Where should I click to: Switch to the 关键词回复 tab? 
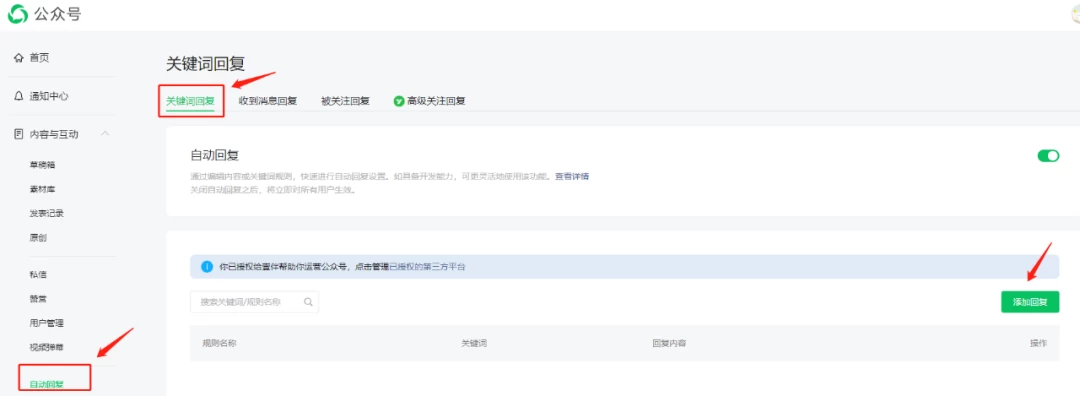point(190,101)
